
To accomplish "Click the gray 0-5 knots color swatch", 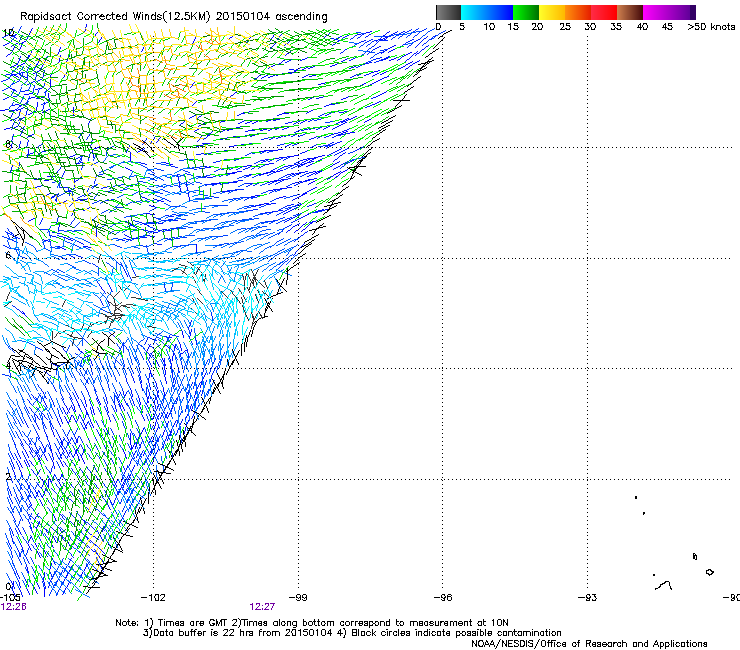I will [x=448, y=12].
